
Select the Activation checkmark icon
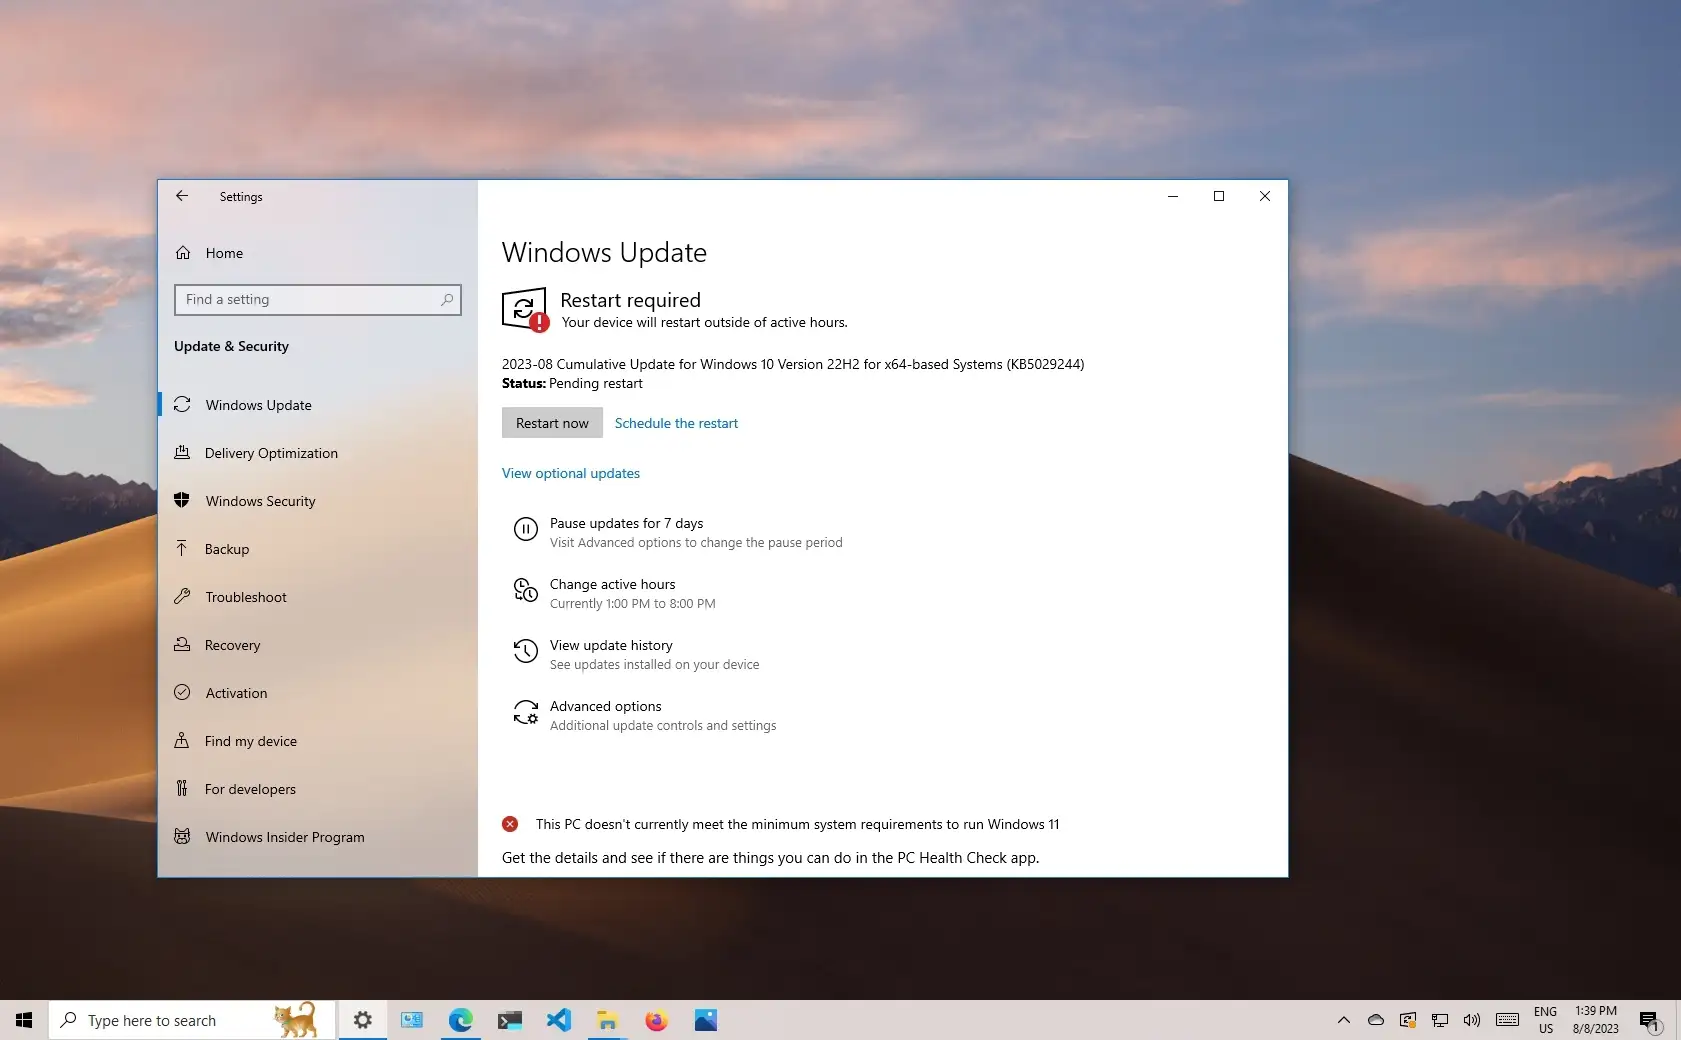[182, 692]
